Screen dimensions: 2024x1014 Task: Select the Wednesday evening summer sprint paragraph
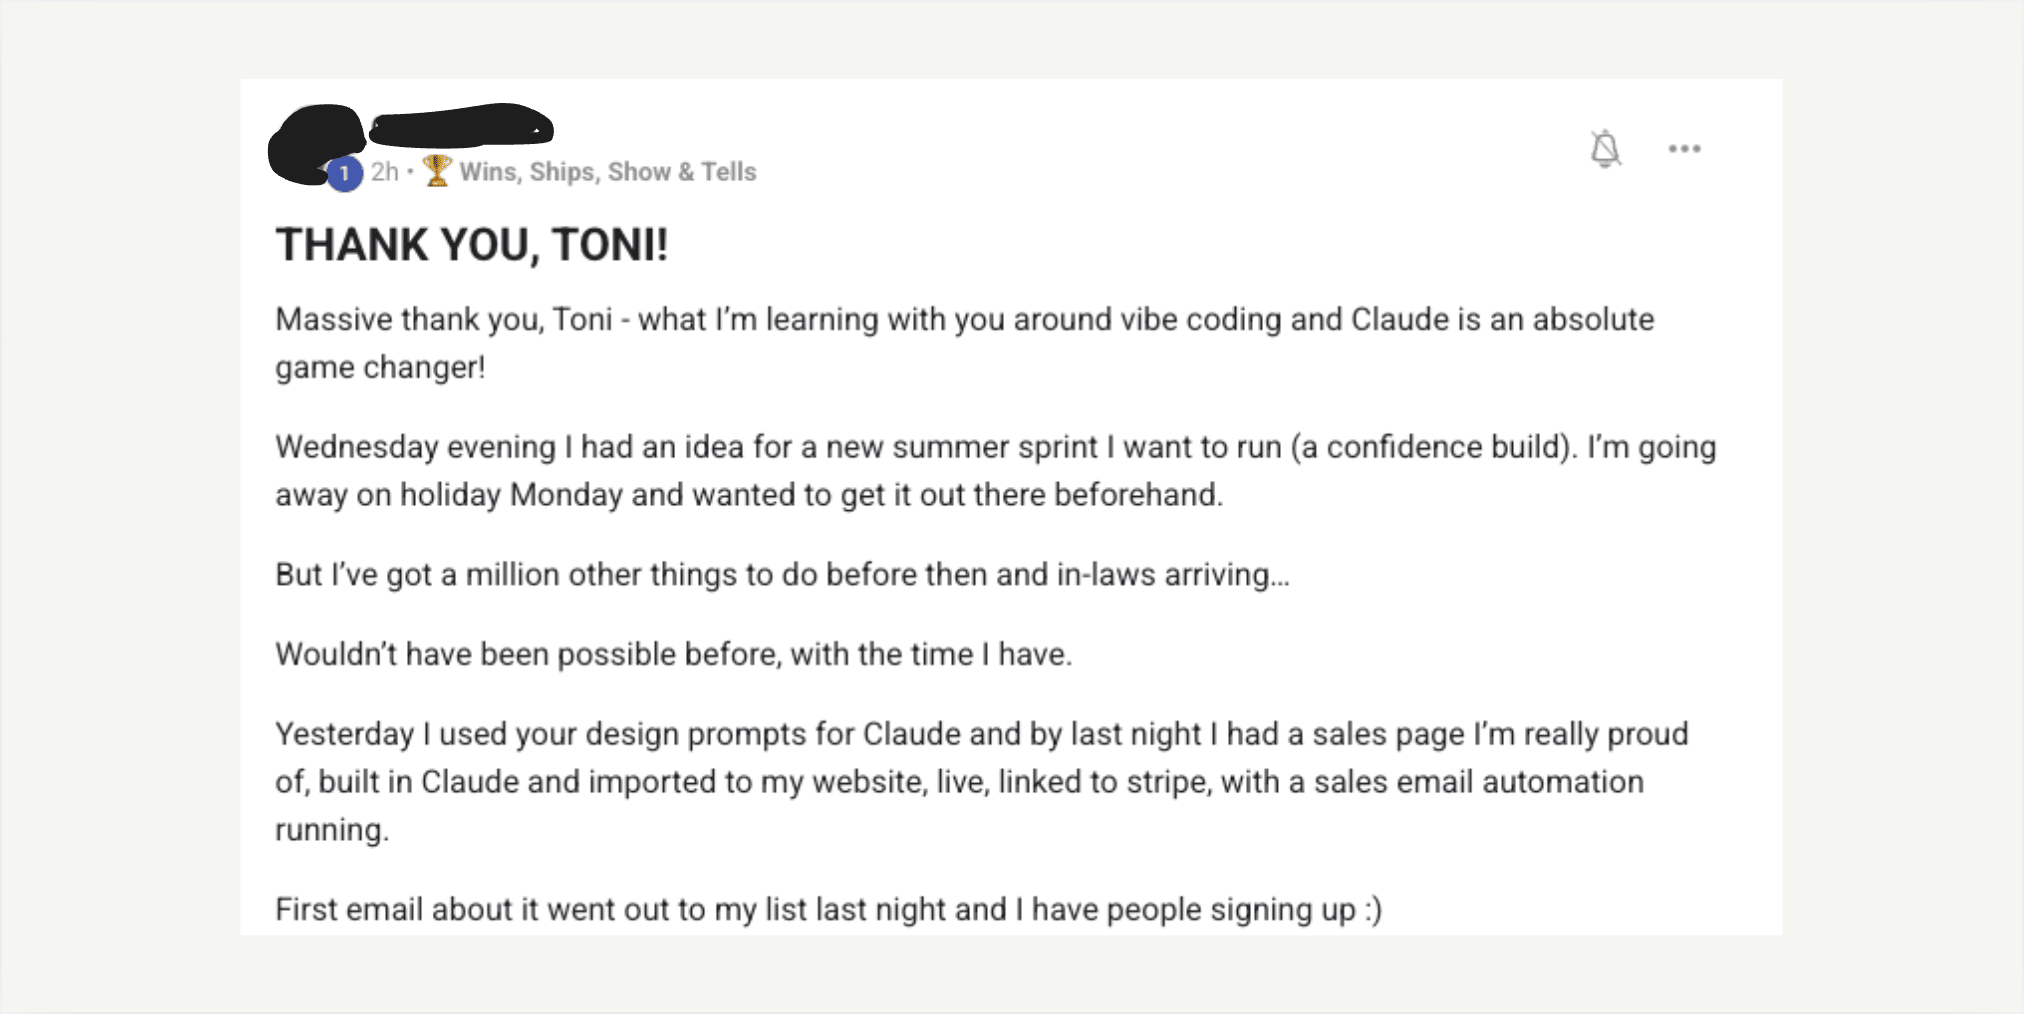(x=996, y=470)
